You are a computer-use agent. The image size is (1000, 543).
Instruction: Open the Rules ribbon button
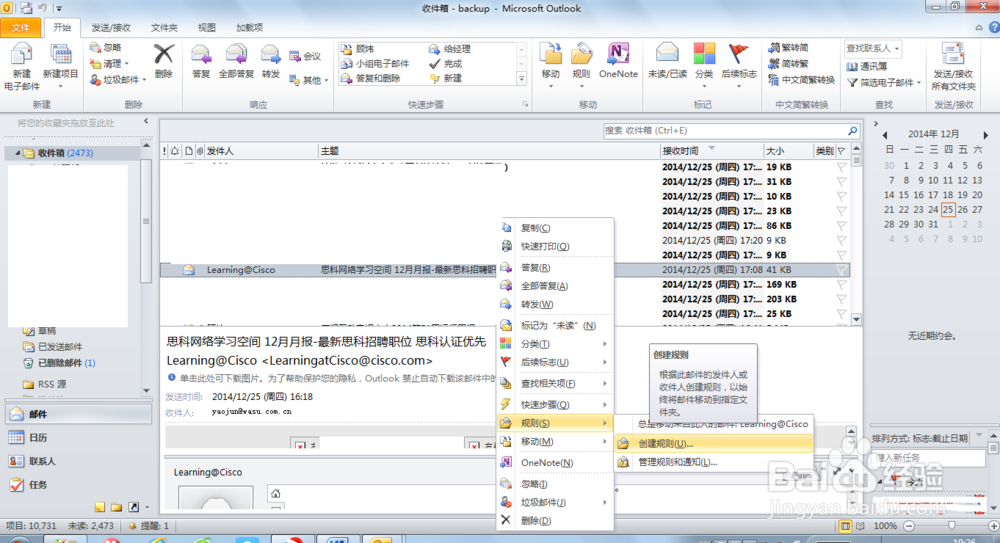581,64
